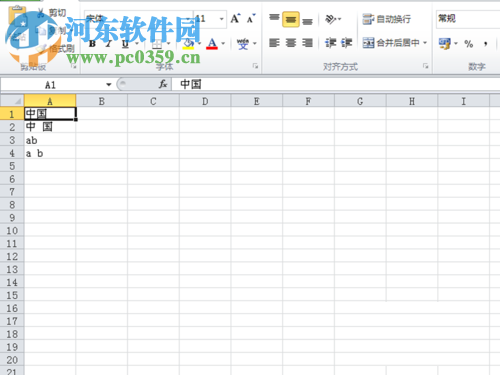The image size is (500, 375).
Task: Click the increase indent icon
Action: (x=347, y=43)
